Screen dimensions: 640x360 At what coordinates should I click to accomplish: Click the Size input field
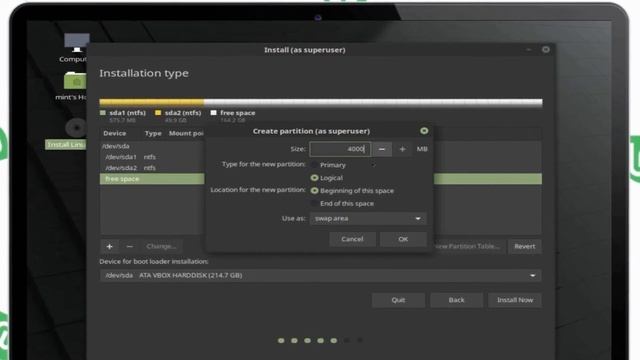340,149
